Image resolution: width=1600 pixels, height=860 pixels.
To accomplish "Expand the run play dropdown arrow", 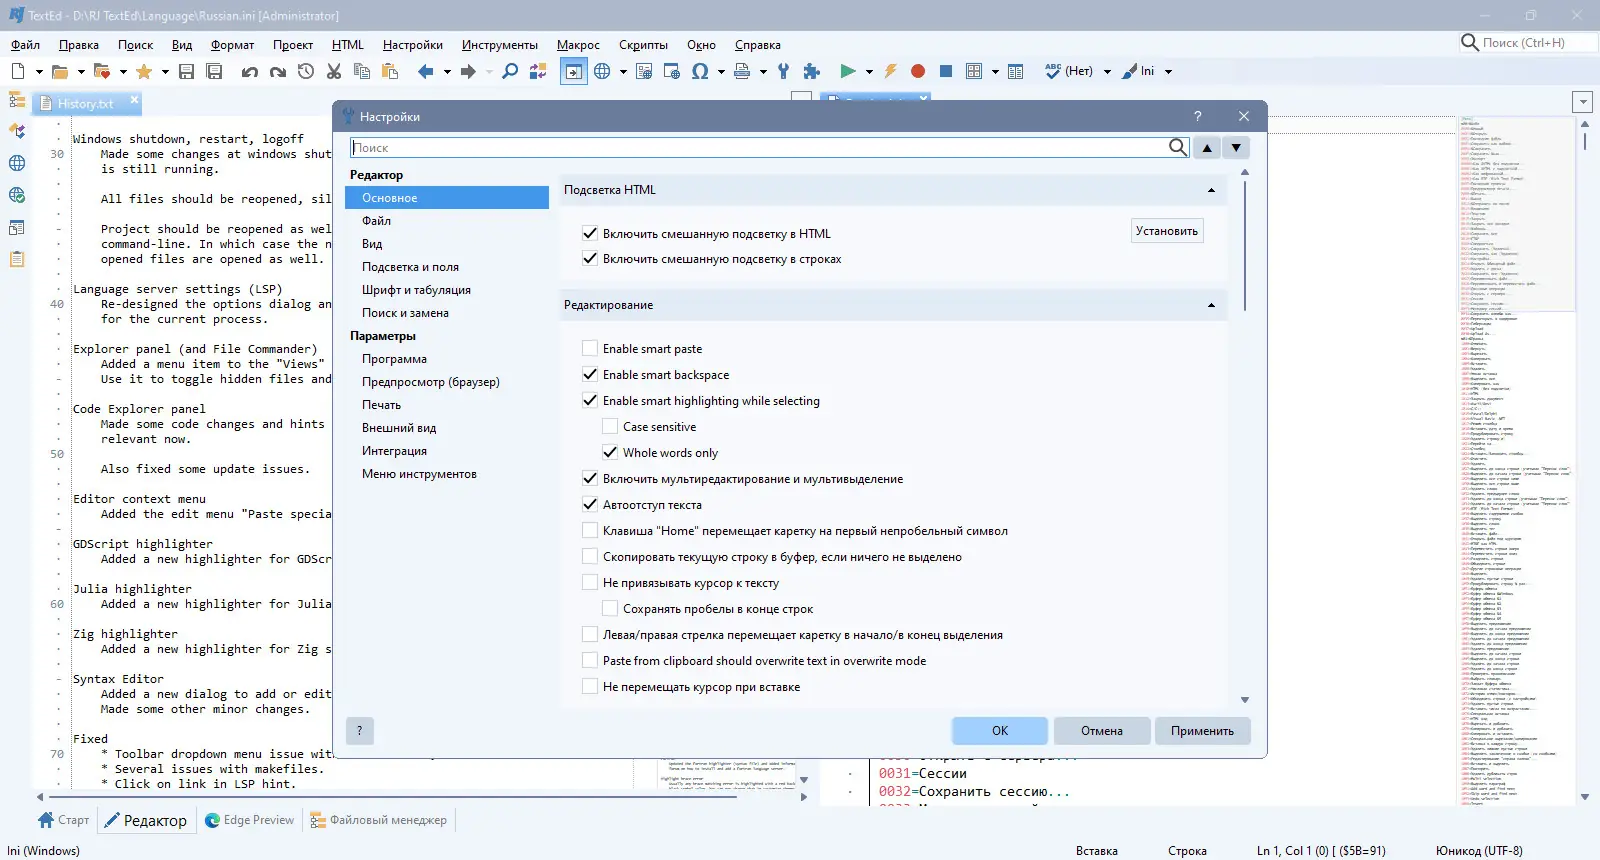I will (869, 71).
